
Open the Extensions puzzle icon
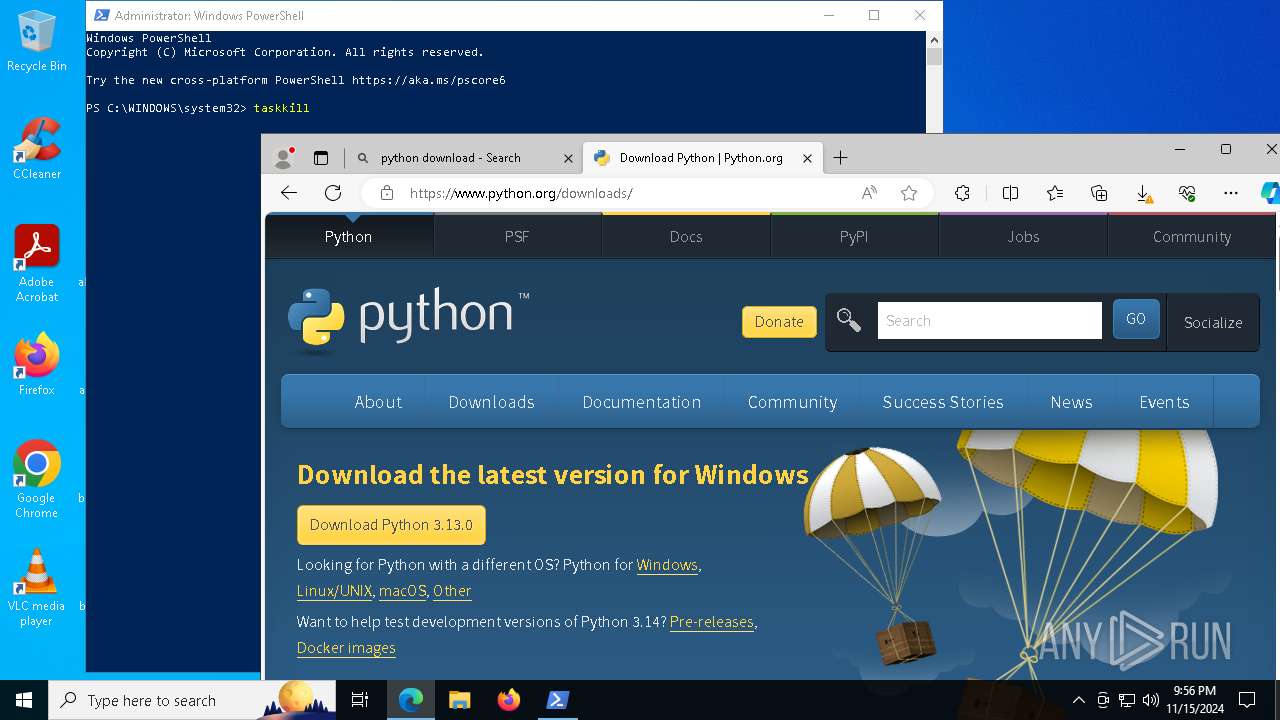tap(962, 193)
